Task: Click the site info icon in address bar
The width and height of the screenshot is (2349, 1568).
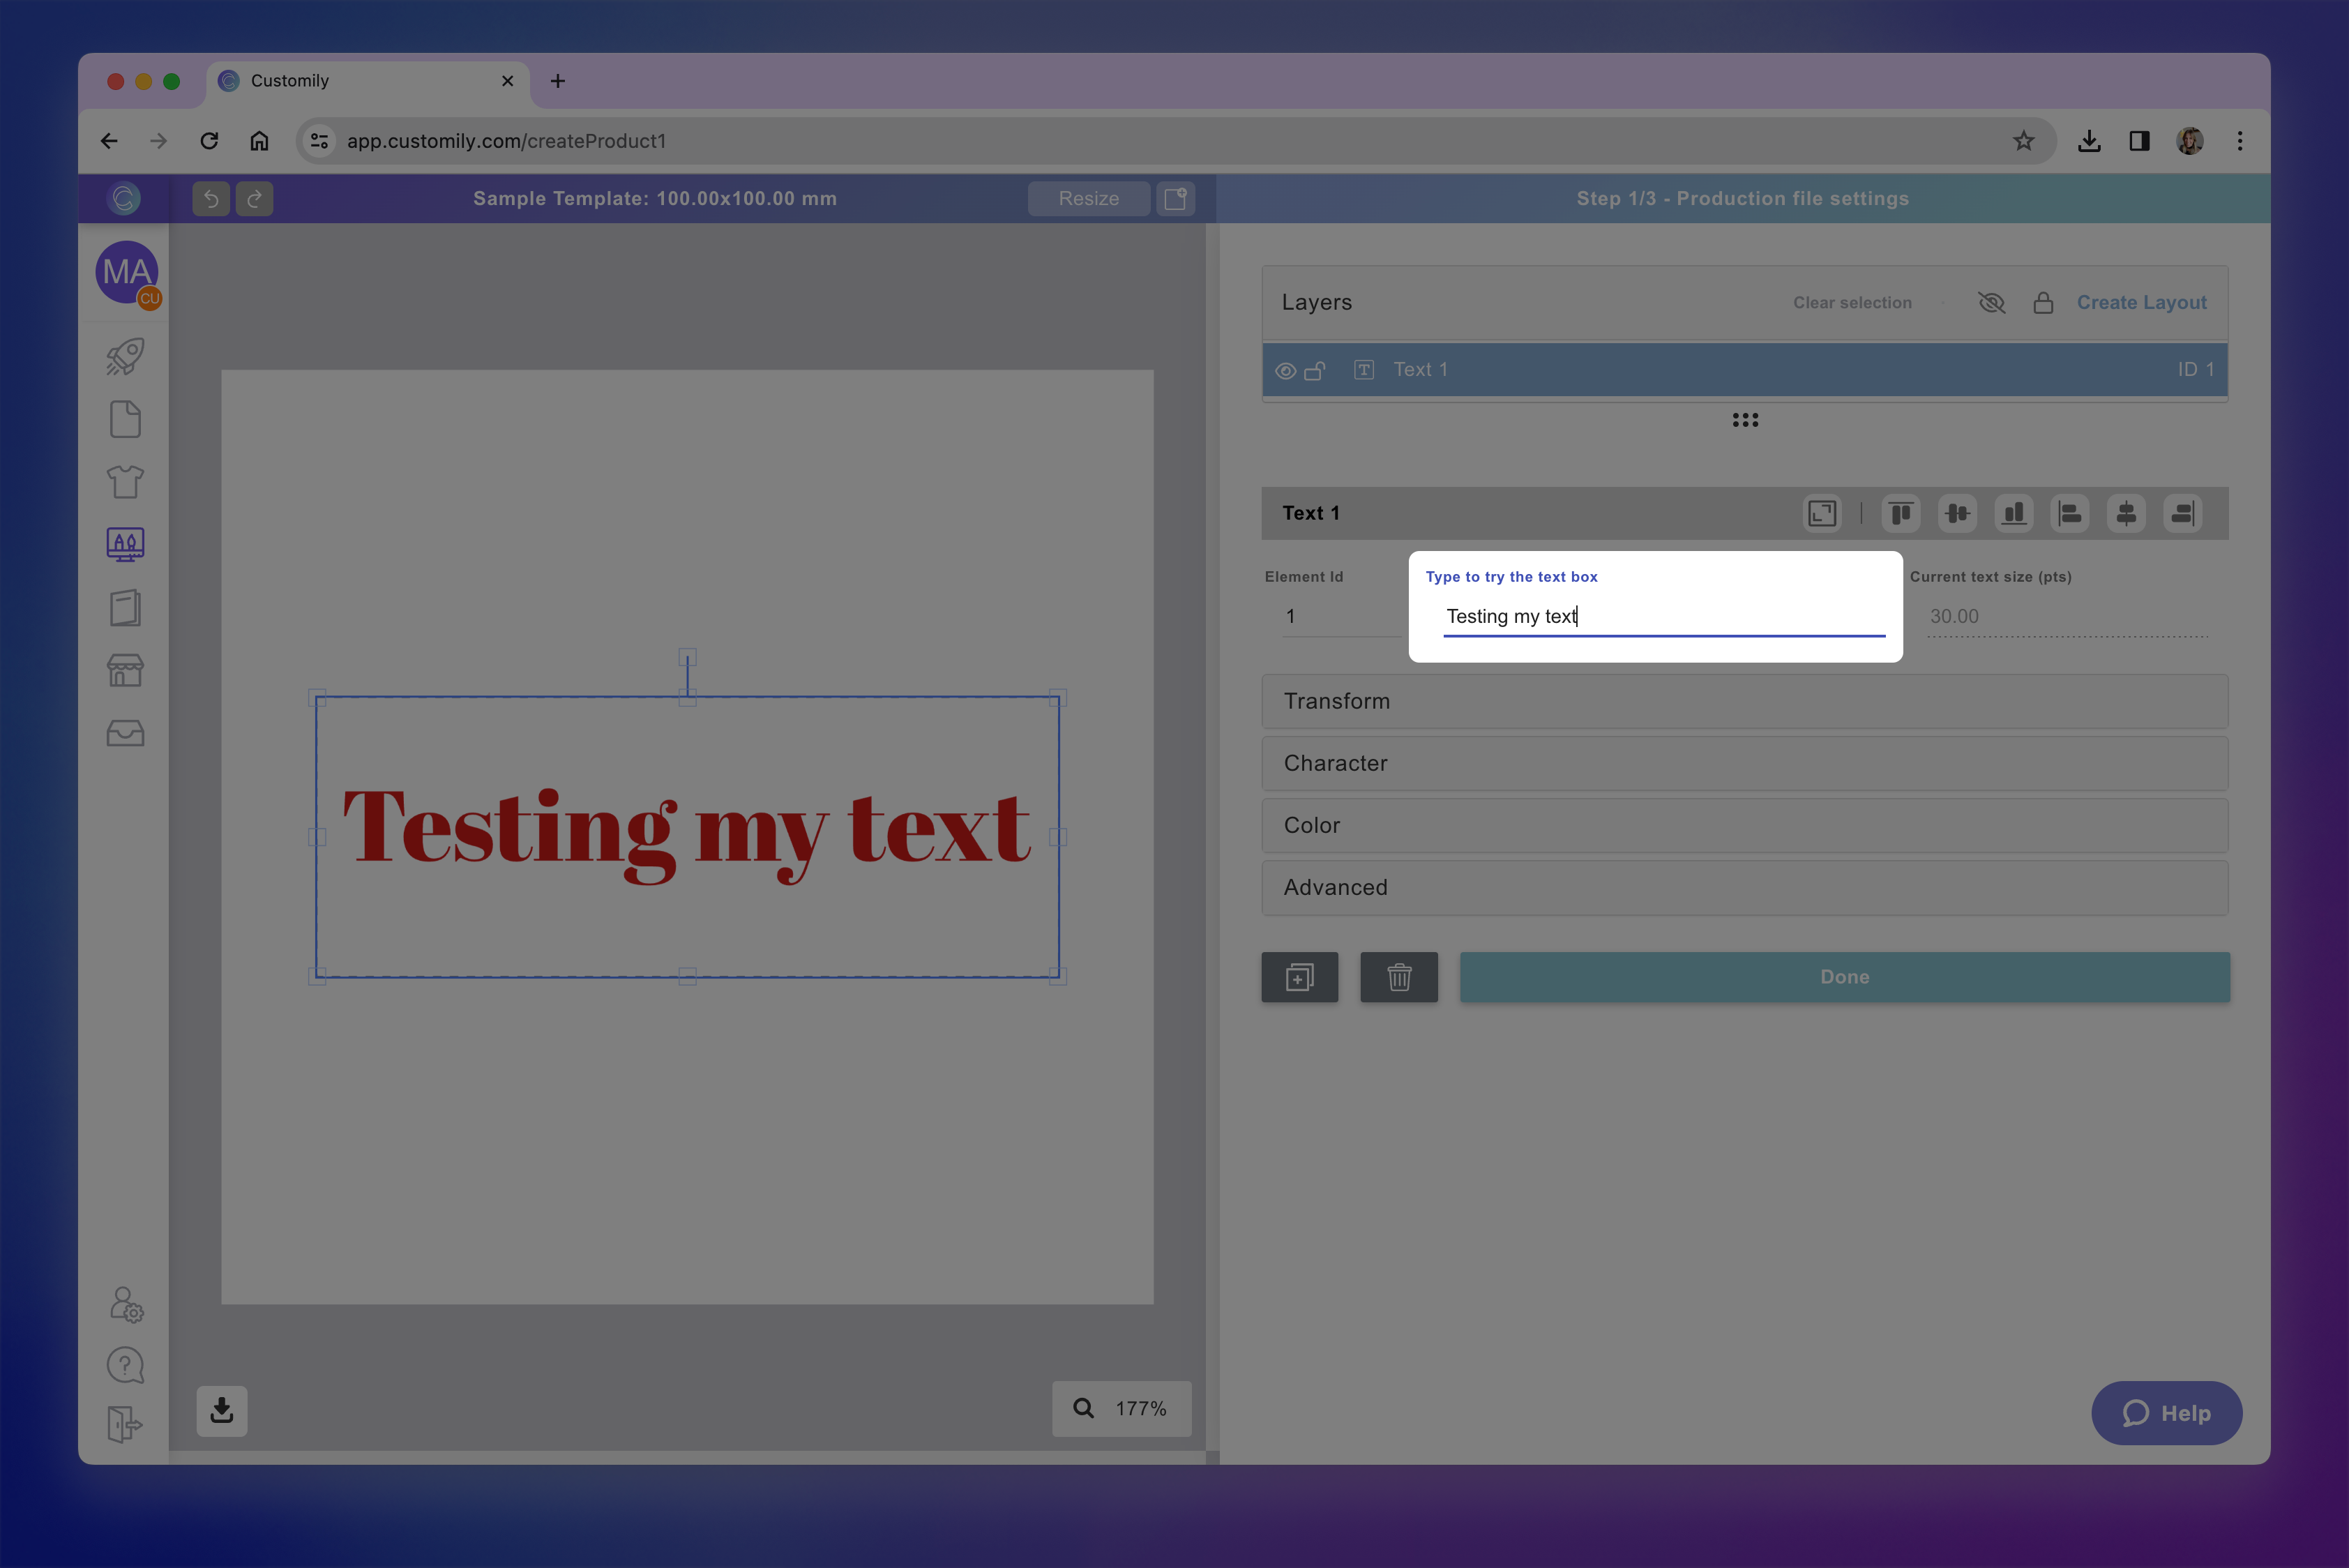Action: pos(319,141)
